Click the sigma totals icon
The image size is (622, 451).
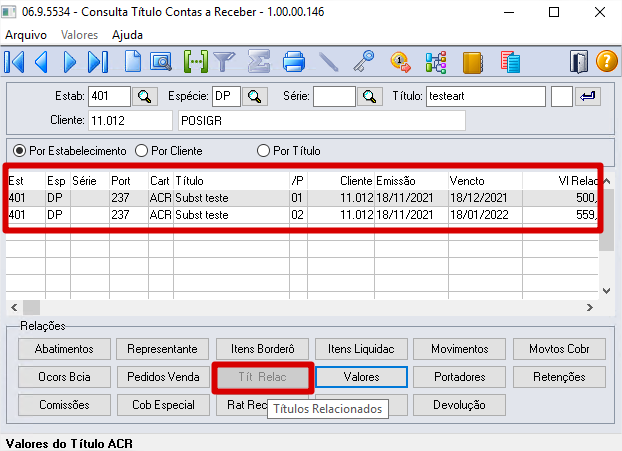259,61
